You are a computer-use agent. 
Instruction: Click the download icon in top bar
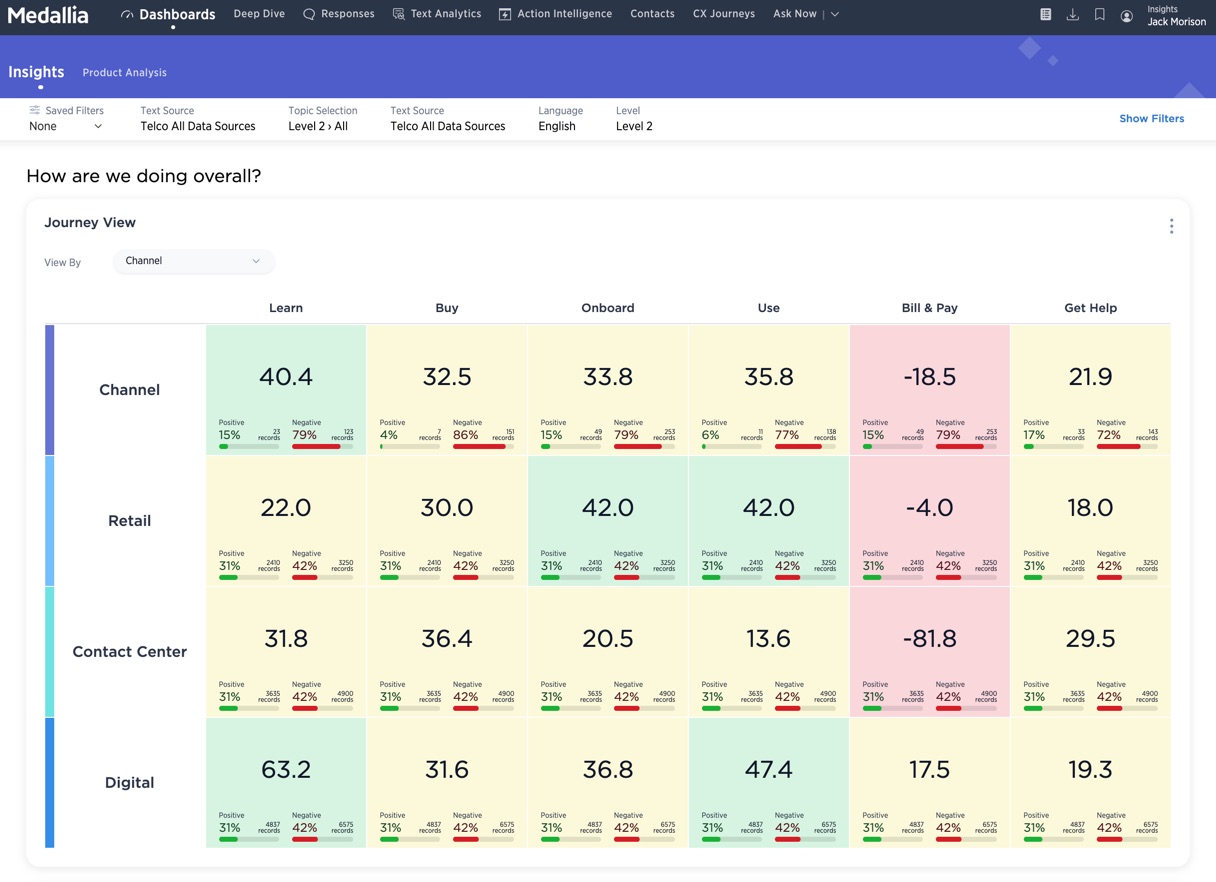click(x=1072, y=15)
